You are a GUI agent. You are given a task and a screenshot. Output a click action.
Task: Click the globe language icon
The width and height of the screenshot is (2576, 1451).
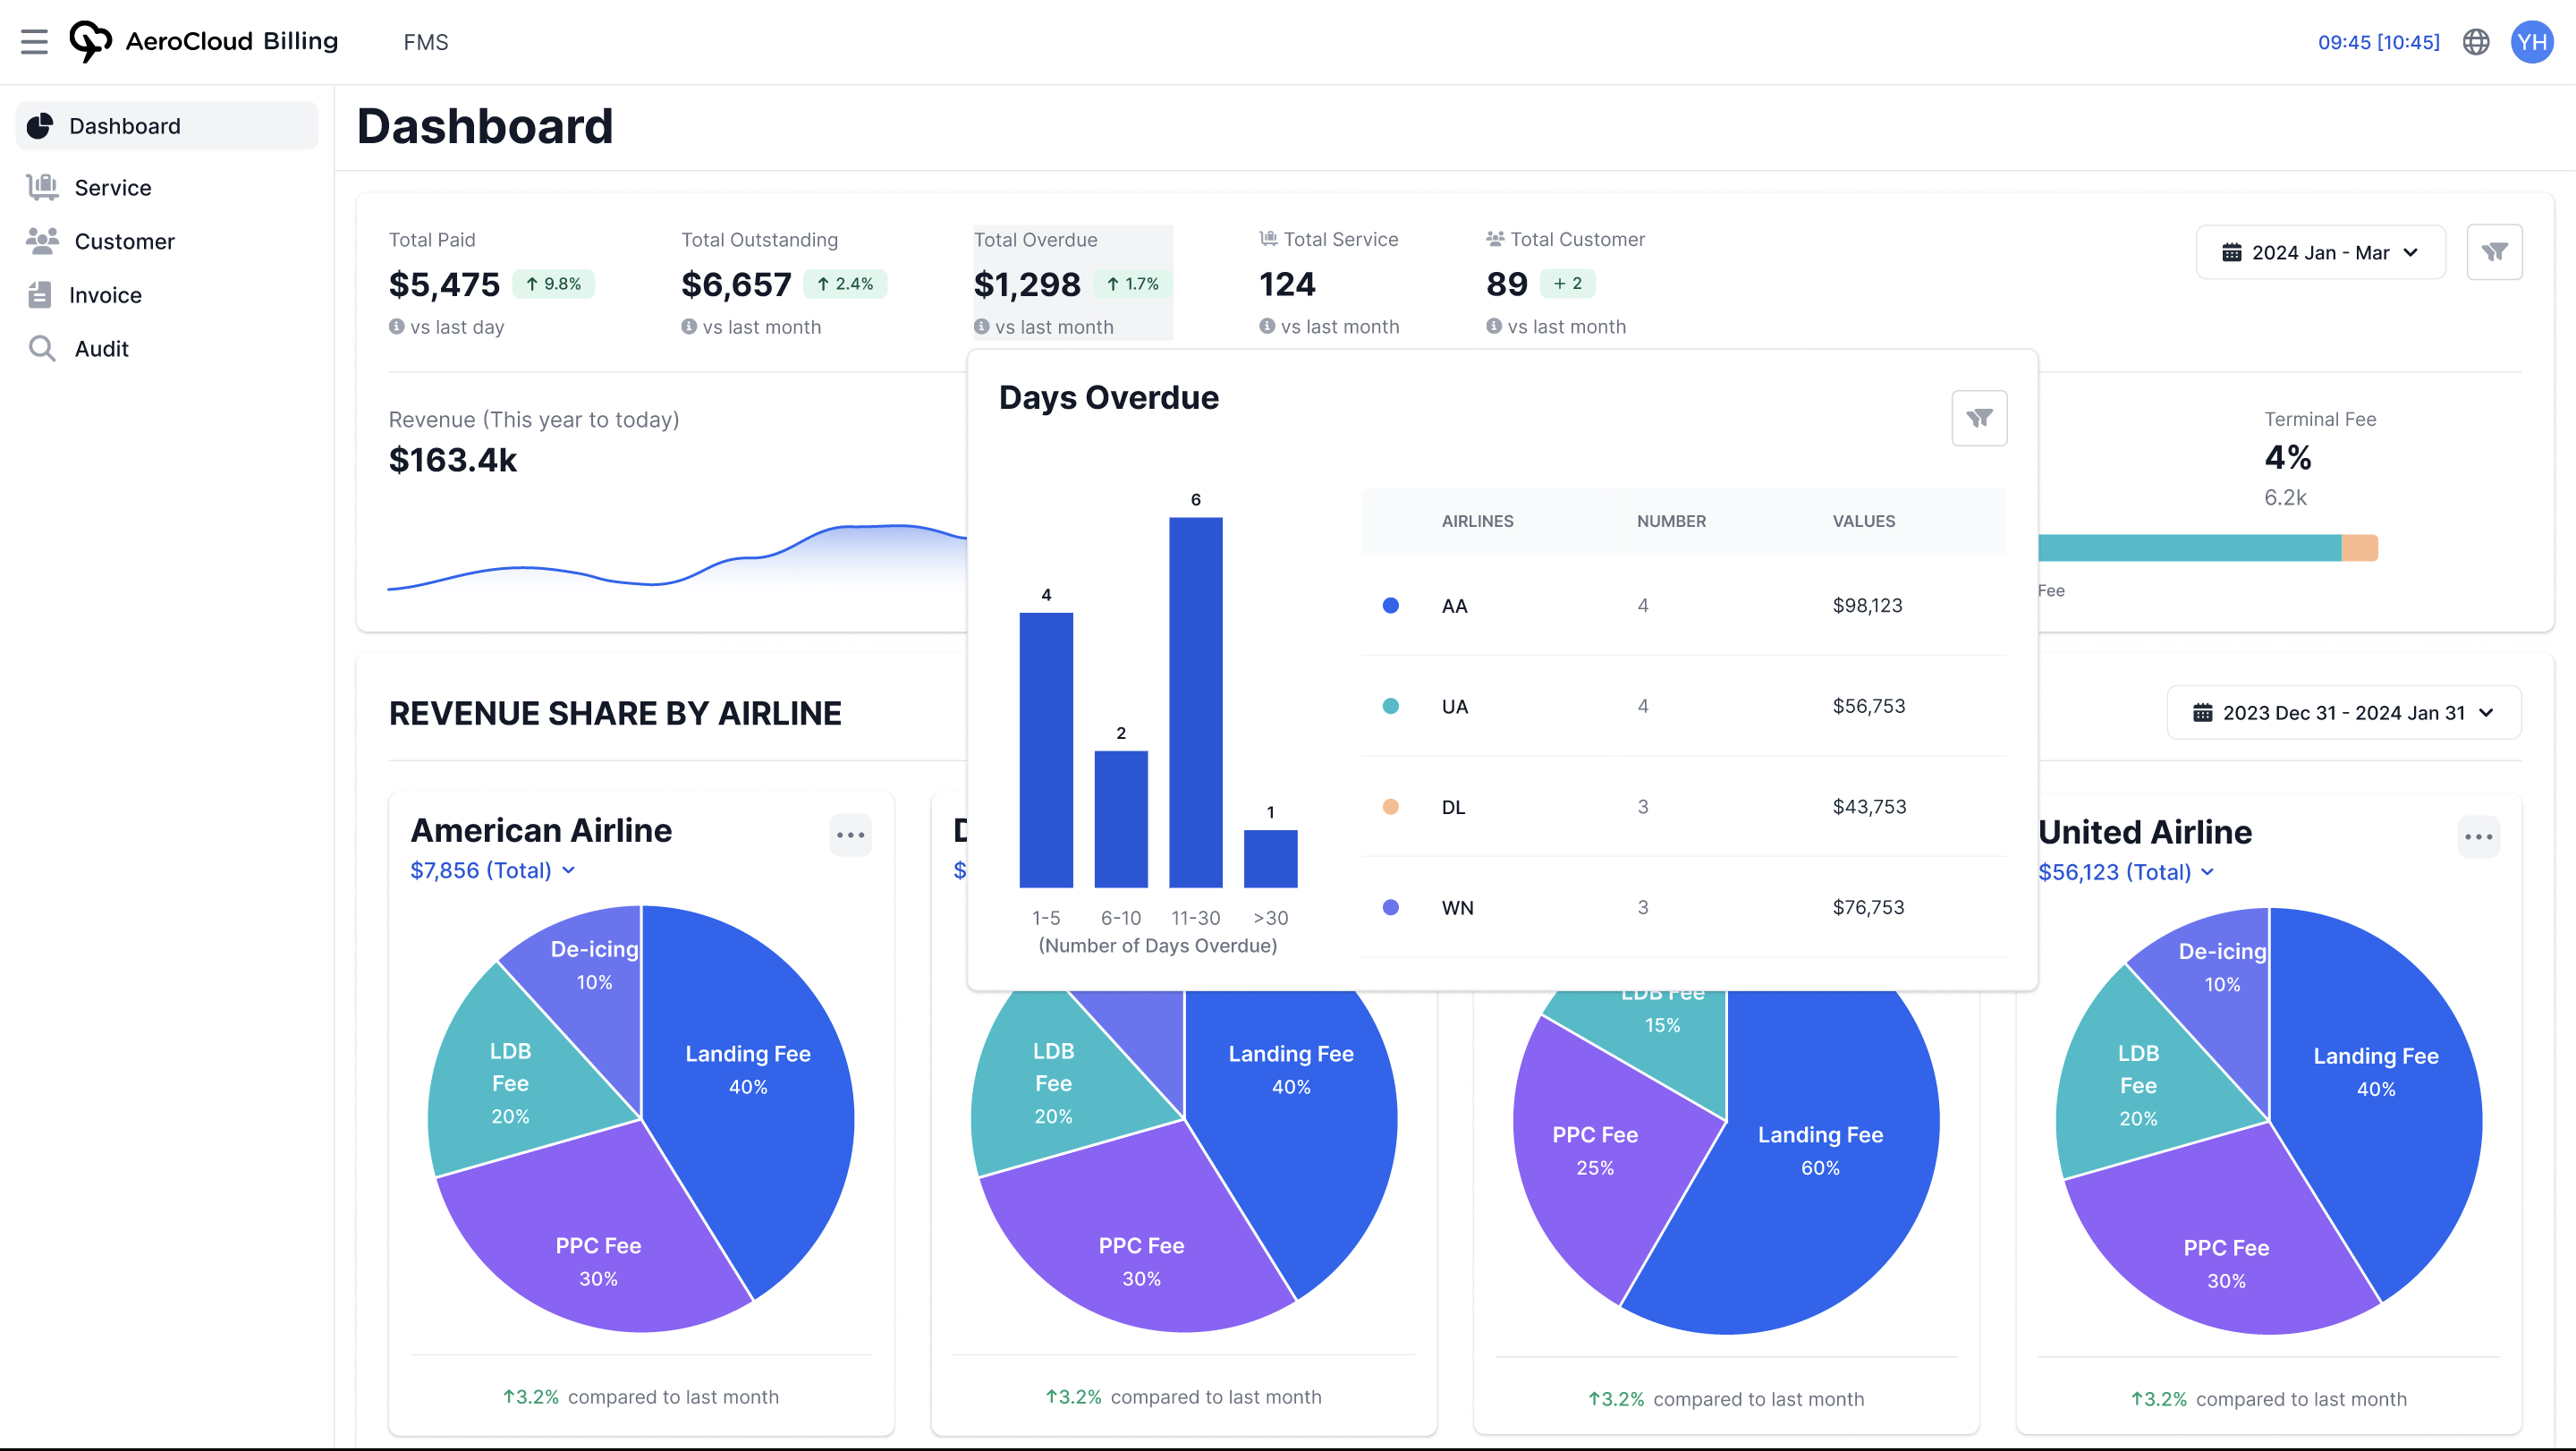(2476, 42)
